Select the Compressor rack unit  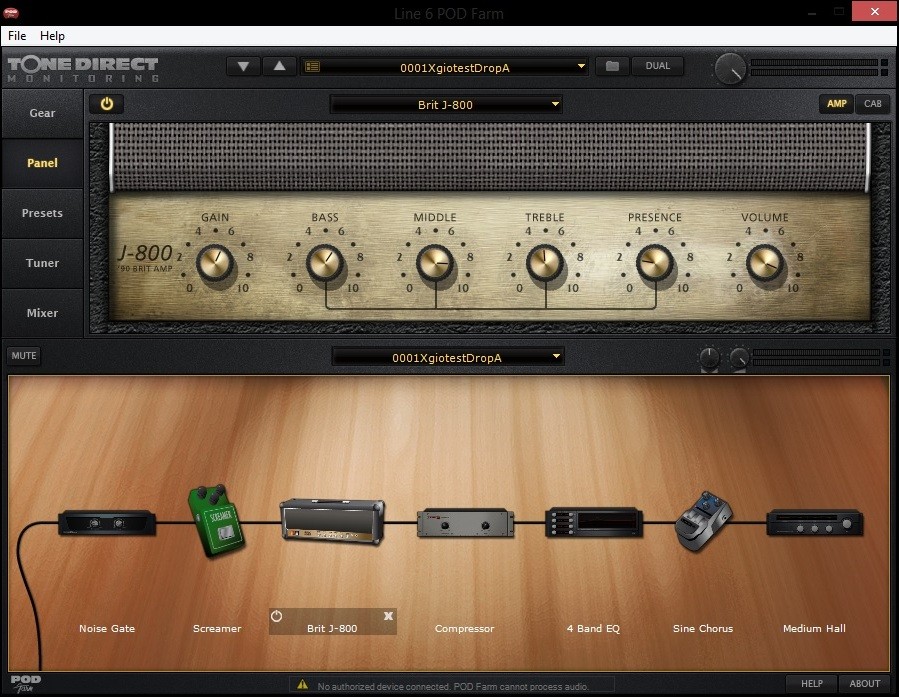pos(465,522)
